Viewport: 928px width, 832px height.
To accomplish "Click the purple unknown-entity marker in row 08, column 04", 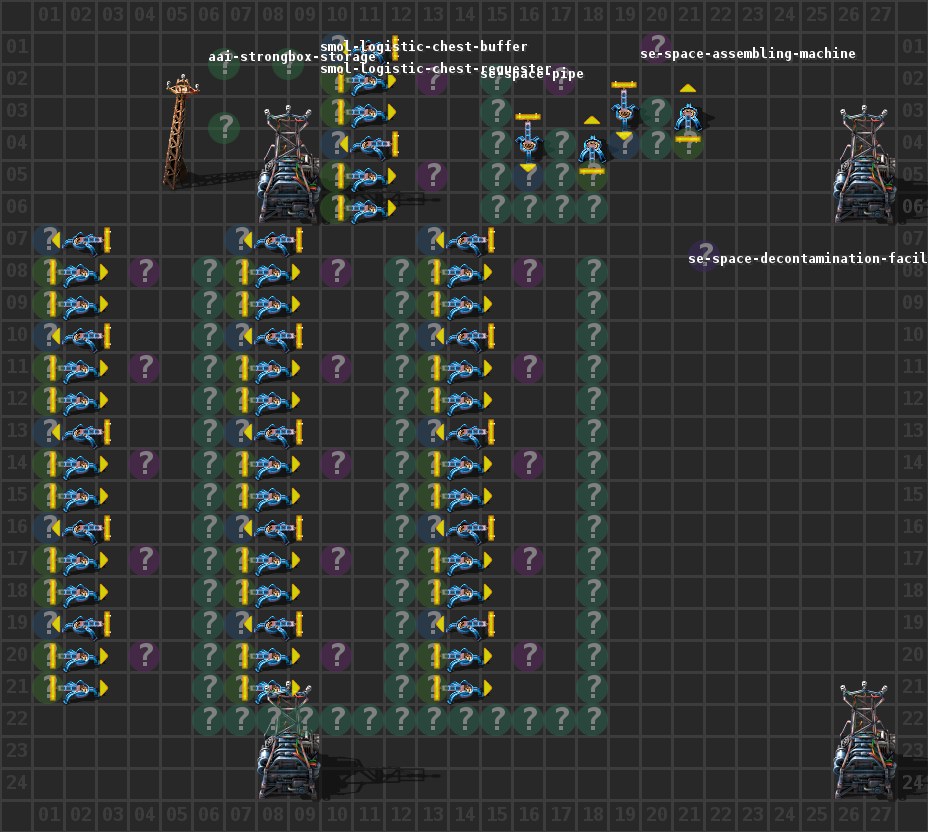I will coord(144,272).
